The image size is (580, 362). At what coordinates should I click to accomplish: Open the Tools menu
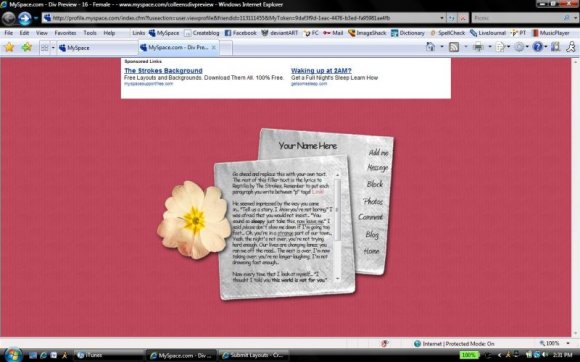[x=90, y=33]
